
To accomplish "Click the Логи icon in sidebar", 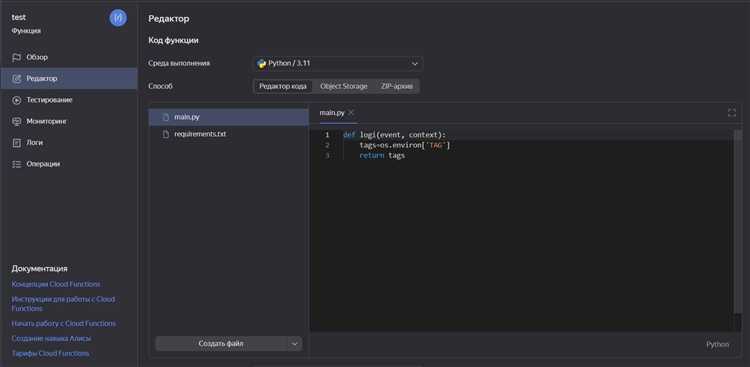I will point(17,143).
